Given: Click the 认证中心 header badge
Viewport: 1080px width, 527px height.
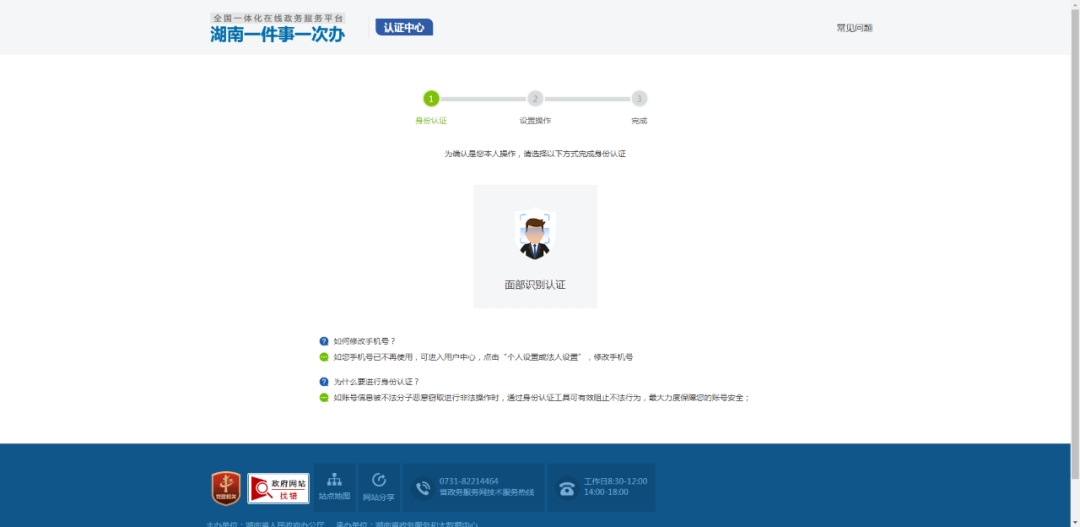Looking at the screenshot, I should tap(404, 27).
